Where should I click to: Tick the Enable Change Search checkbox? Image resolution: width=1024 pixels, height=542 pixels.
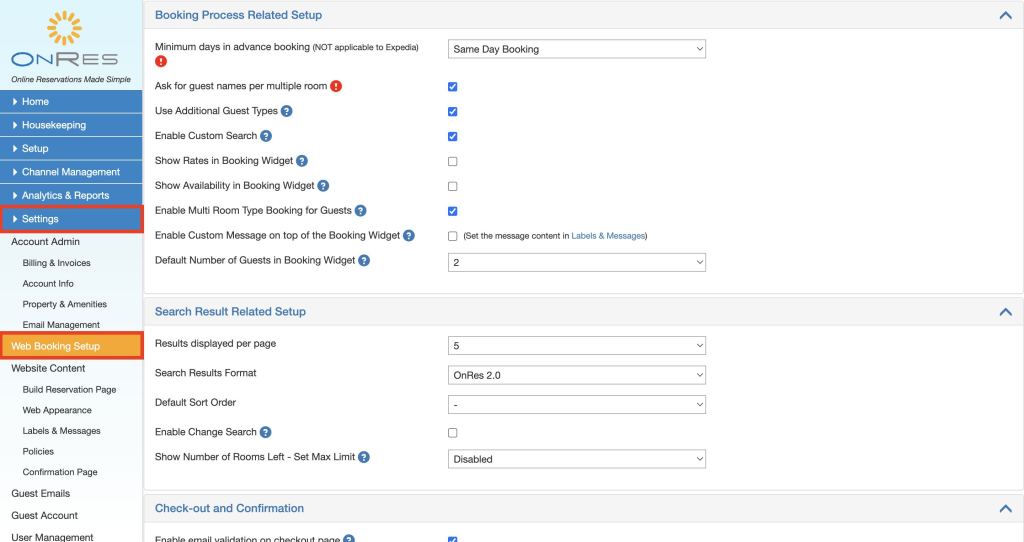[x=453, y=433]
